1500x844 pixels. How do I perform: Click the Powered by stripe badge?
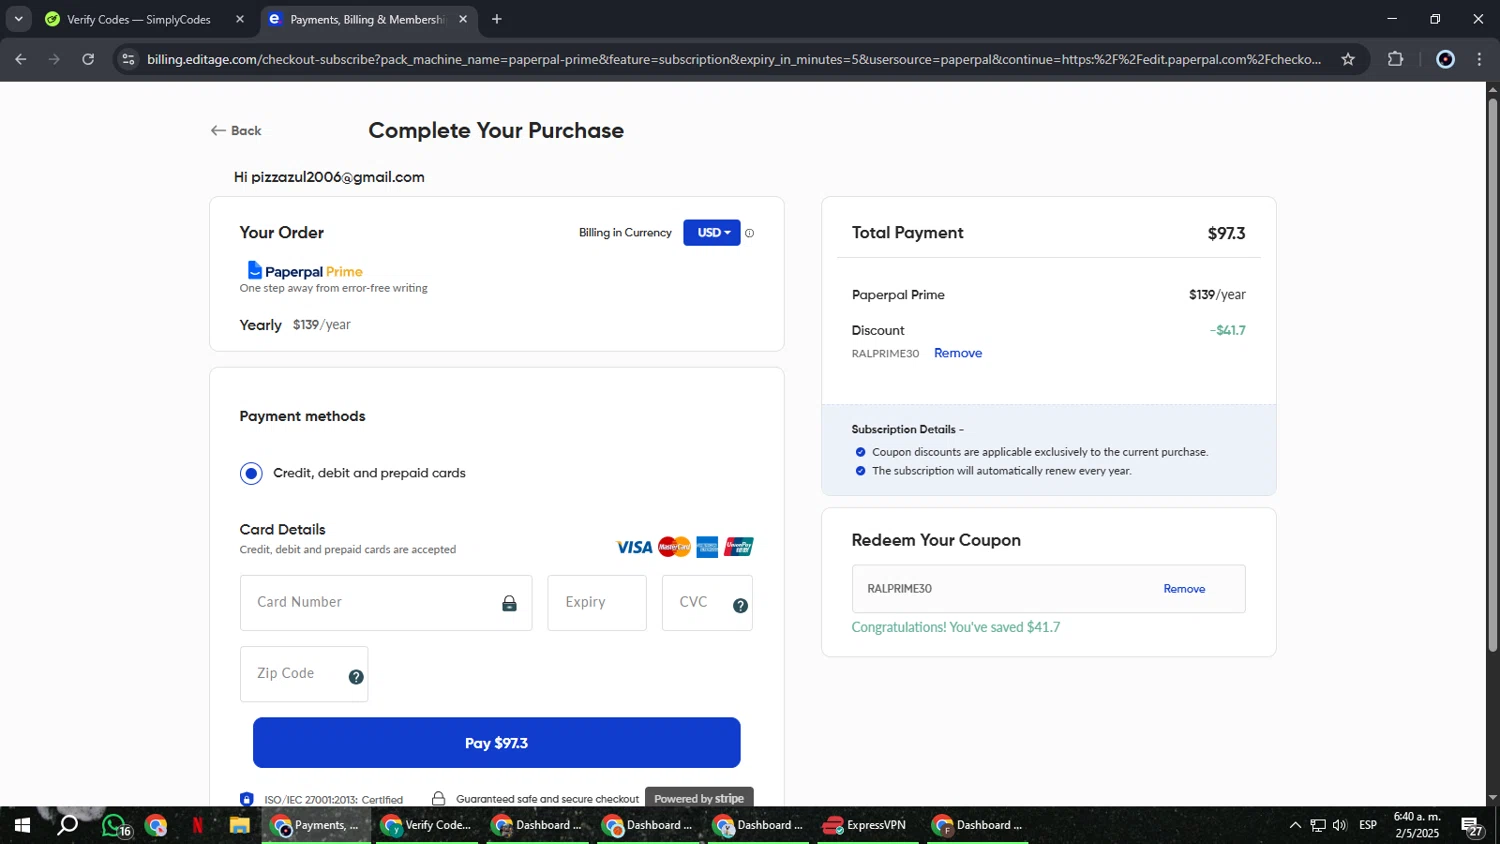click(x=699, y=798)
